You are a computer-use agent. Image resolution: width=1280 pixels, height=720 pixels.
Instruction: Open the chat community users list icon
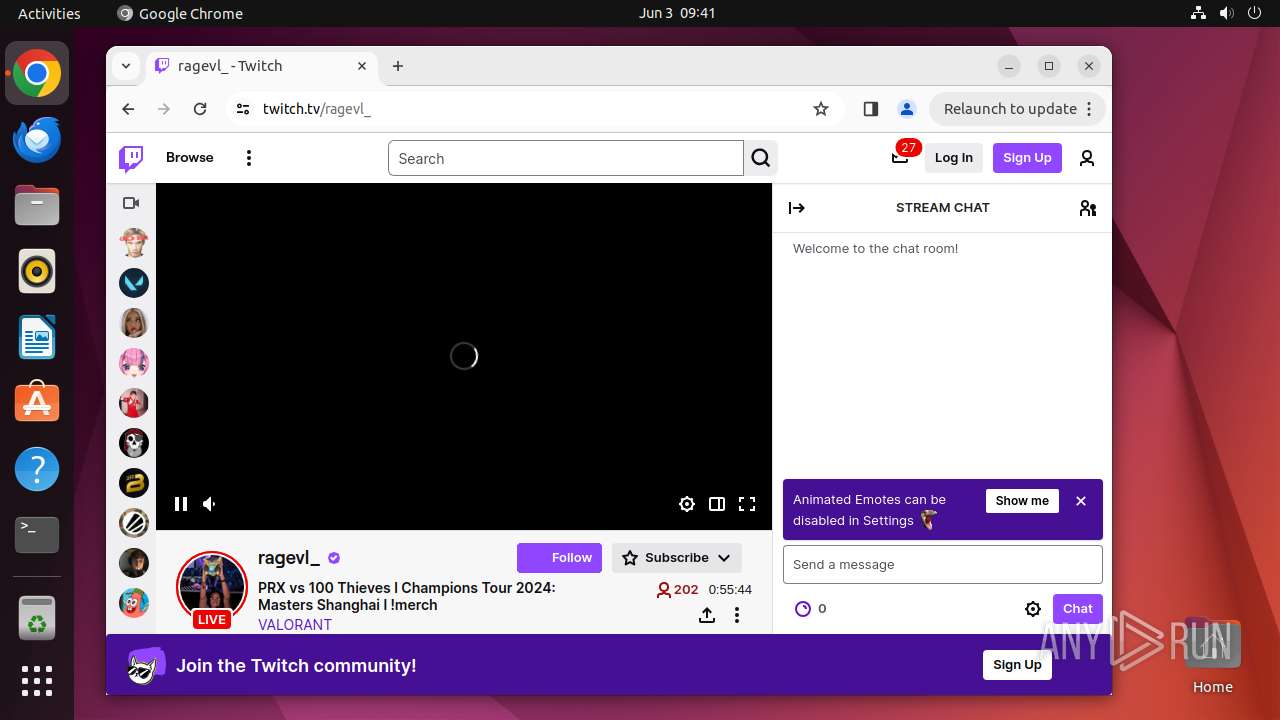tap(1088, 208)
